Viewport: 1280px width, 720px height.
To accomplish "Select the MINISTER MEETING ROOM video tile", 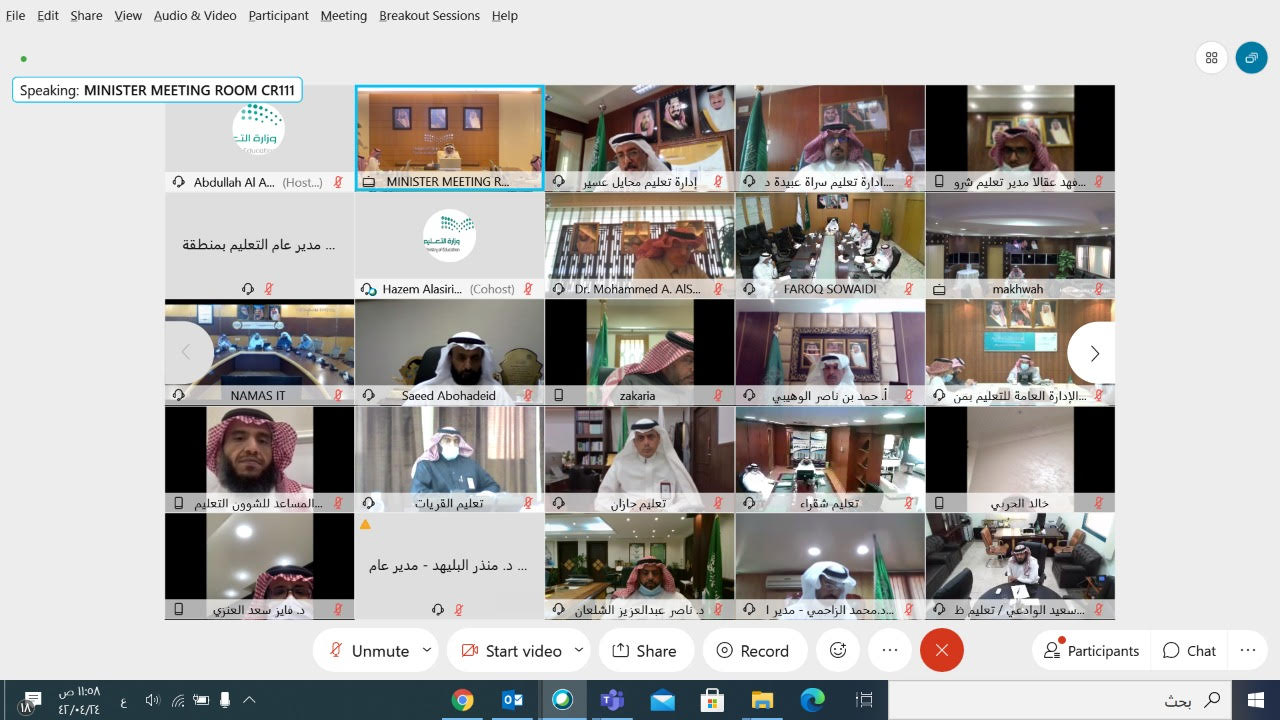I will coord(449,137).
